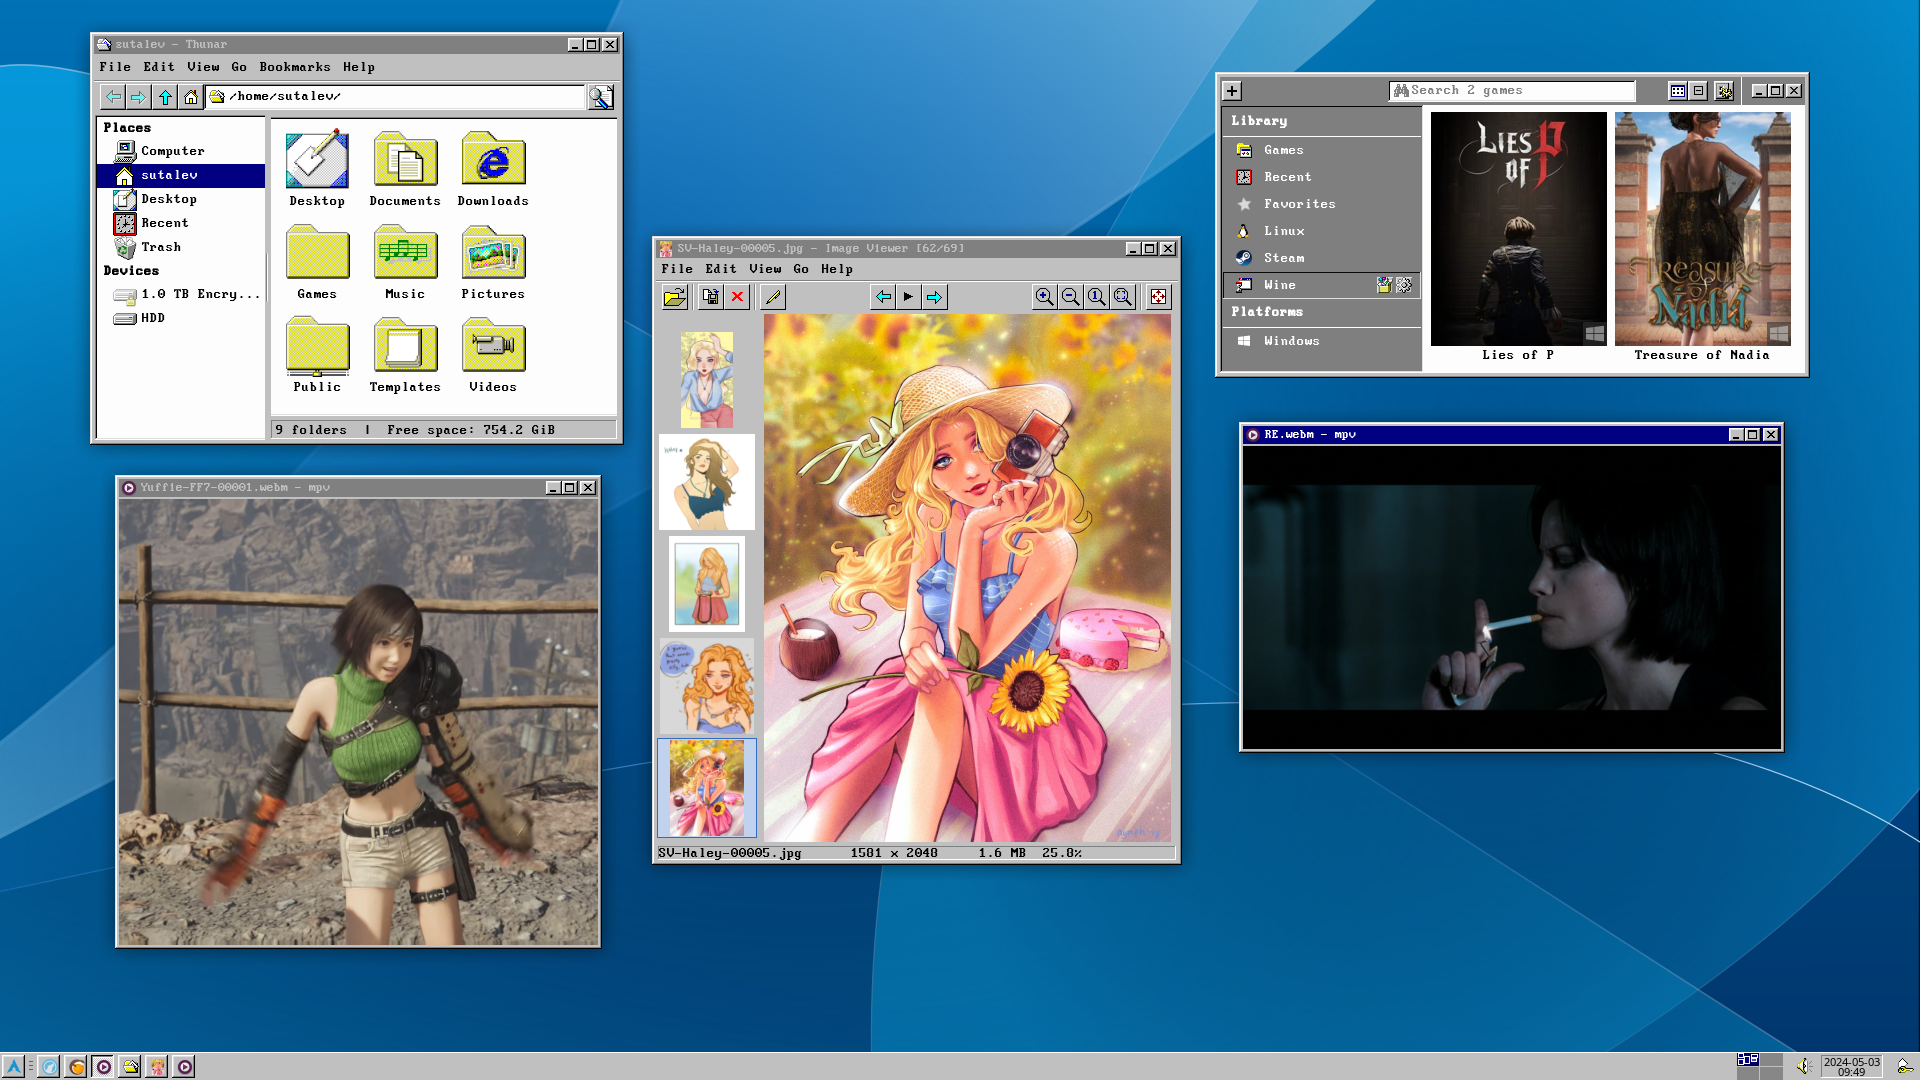This screenshot has width=1920, height=1080.
Task: Select the Documents folder icon
Action: point(405,169)
